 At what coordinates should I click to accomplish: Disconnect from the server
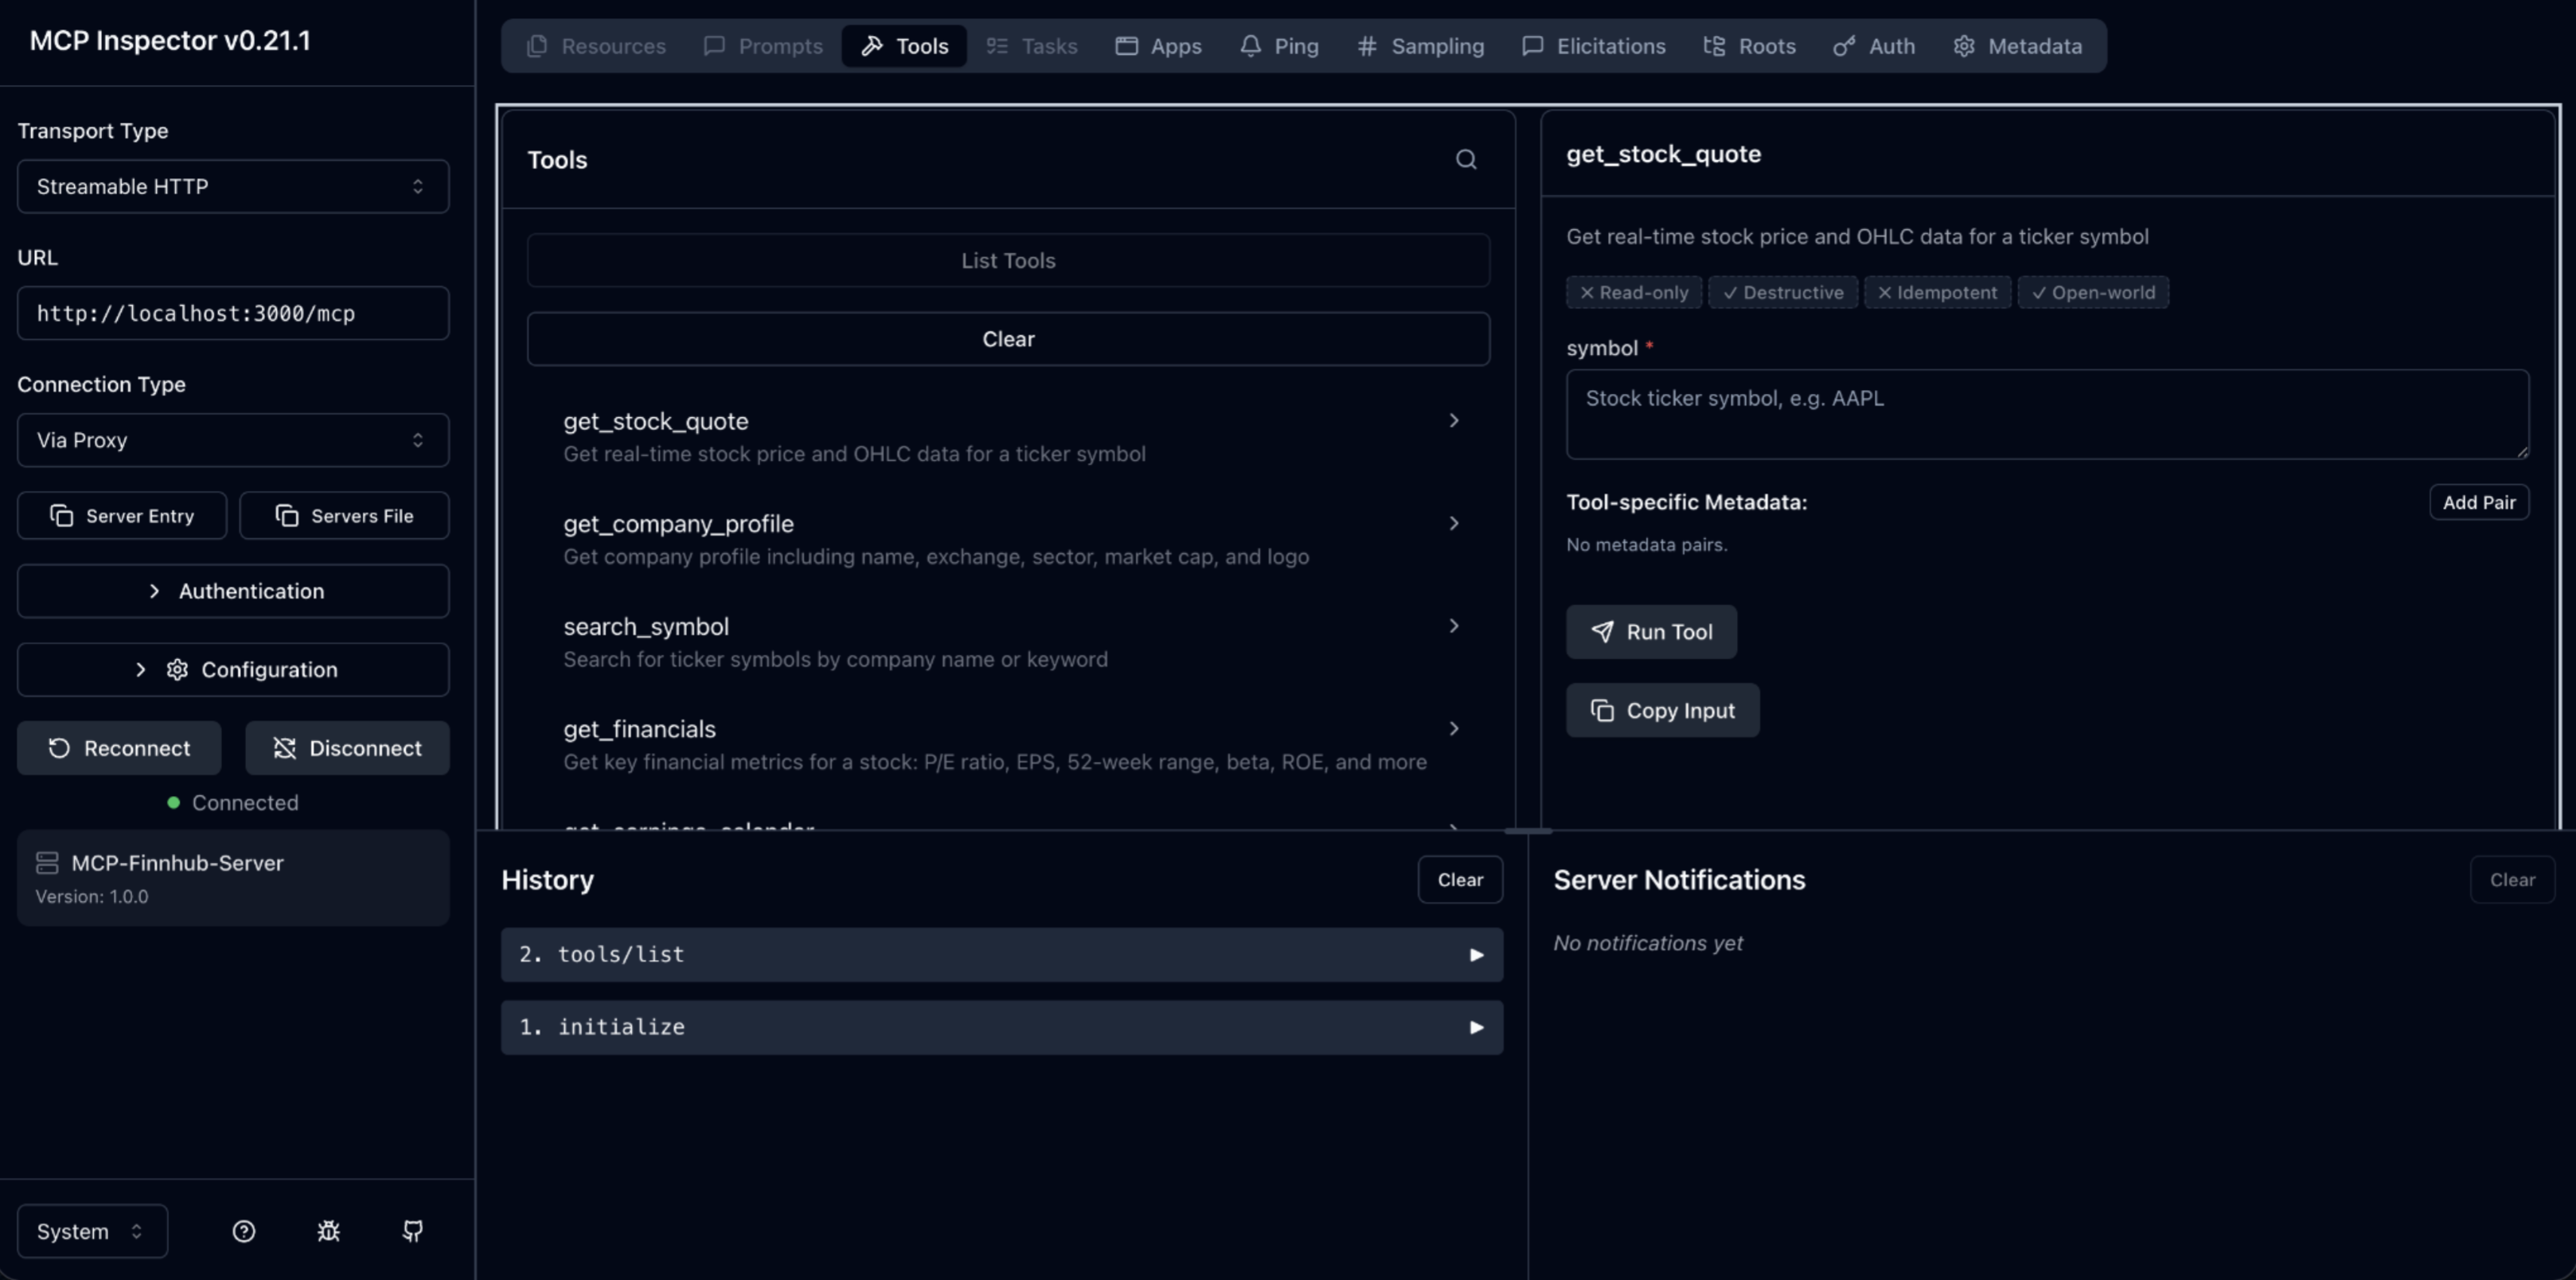[348, 748]
